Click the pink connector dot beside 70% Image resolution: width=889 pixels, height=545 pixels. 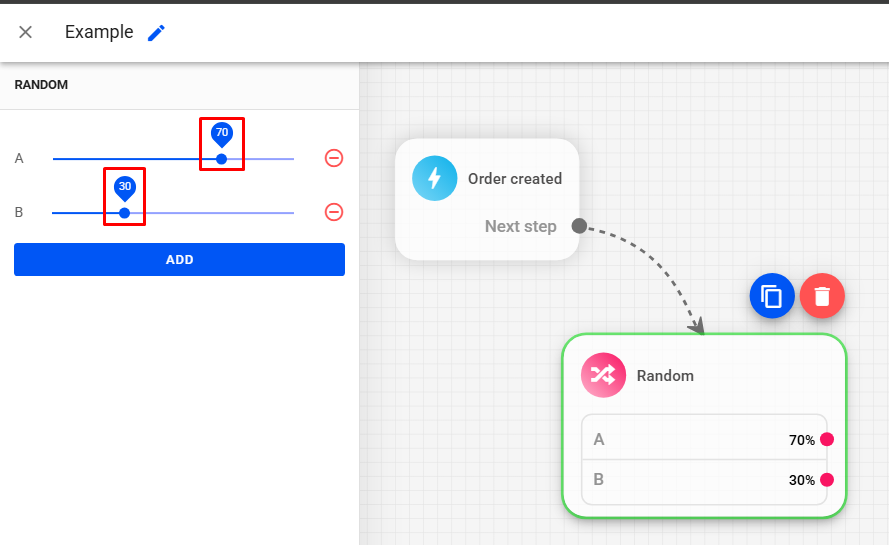coord(827,439)
